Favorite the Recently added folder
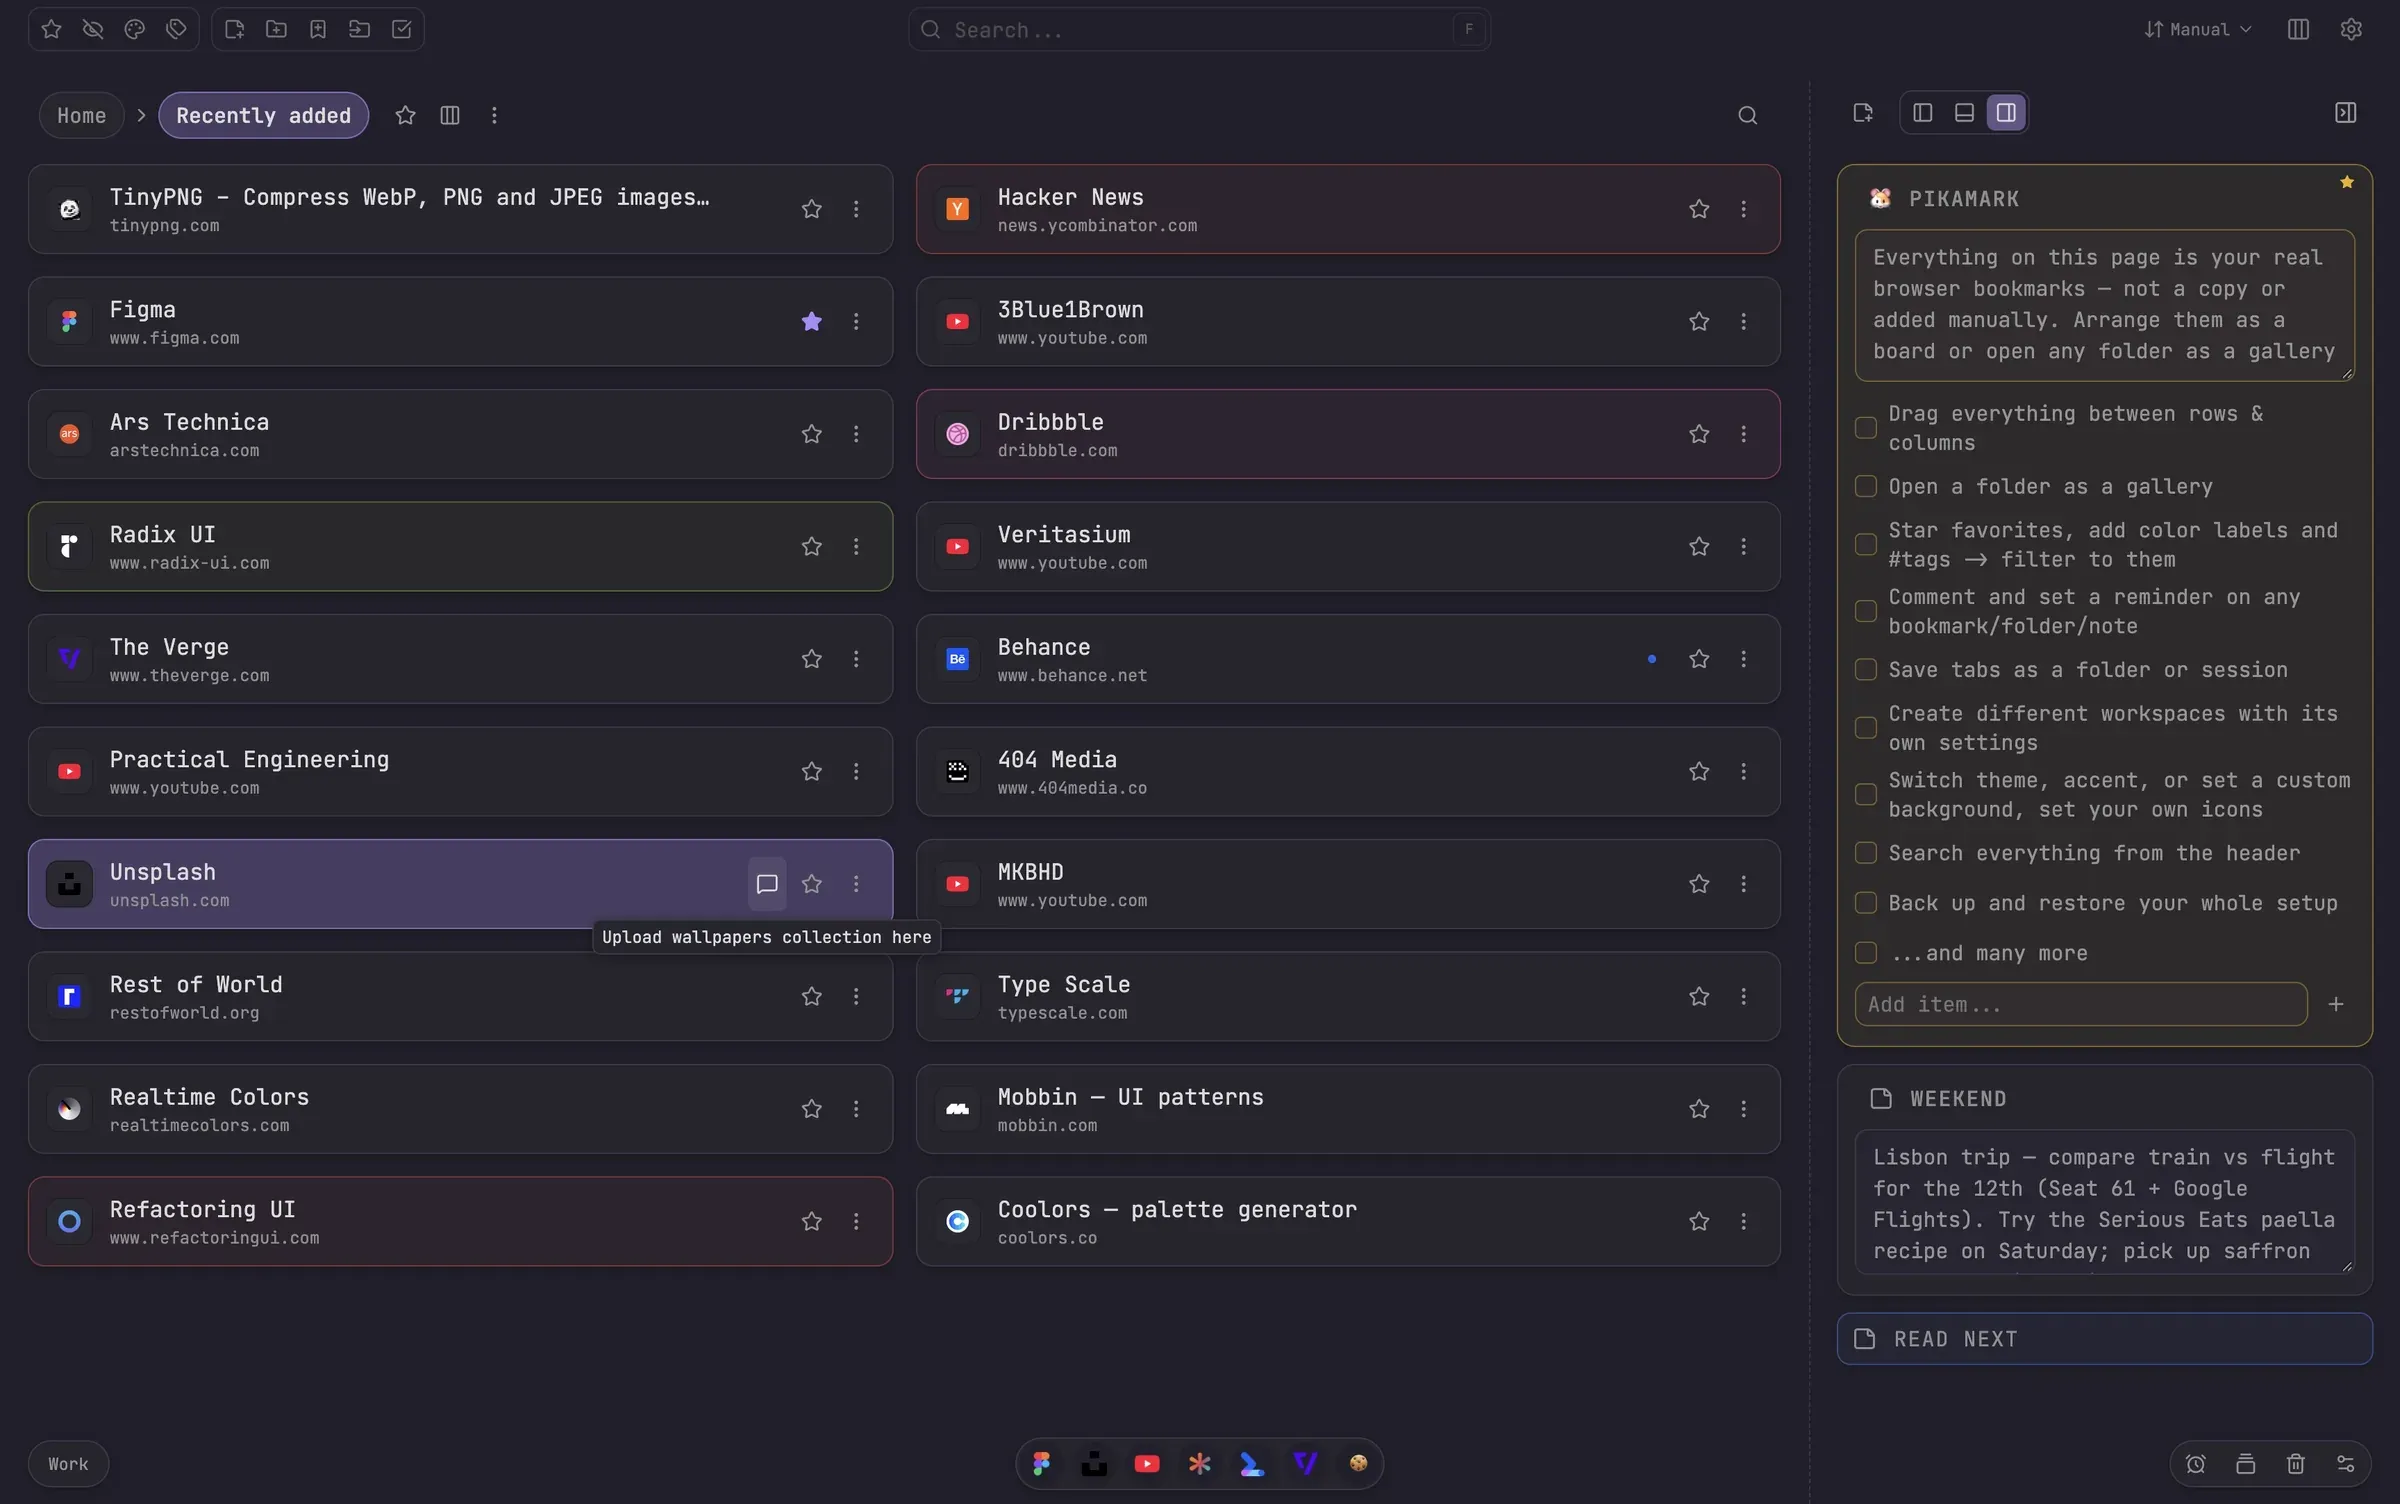The width and height of the screenshot is (2400, 1504). click(405, 116)
